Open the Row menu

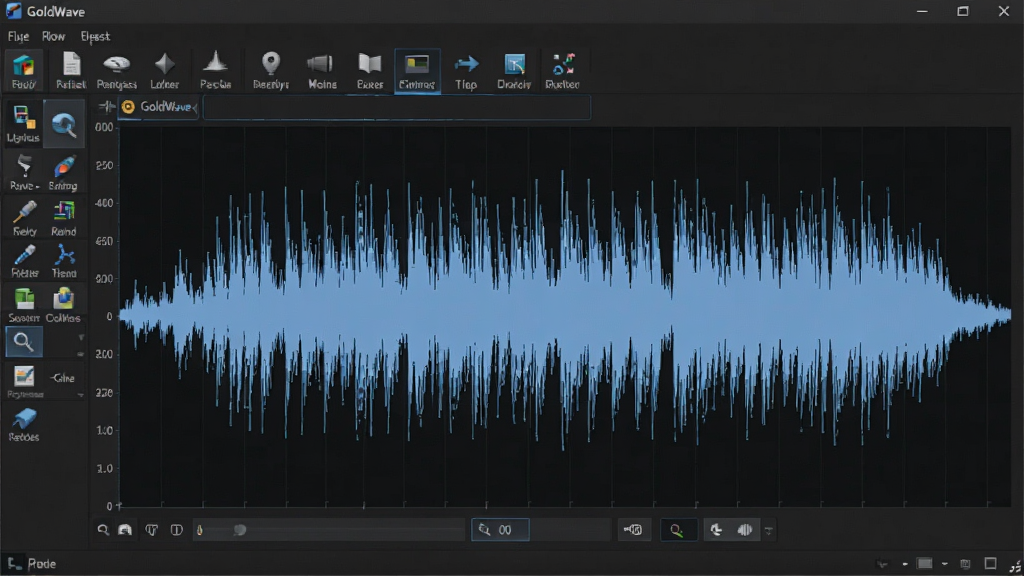[x=54, y=37]
